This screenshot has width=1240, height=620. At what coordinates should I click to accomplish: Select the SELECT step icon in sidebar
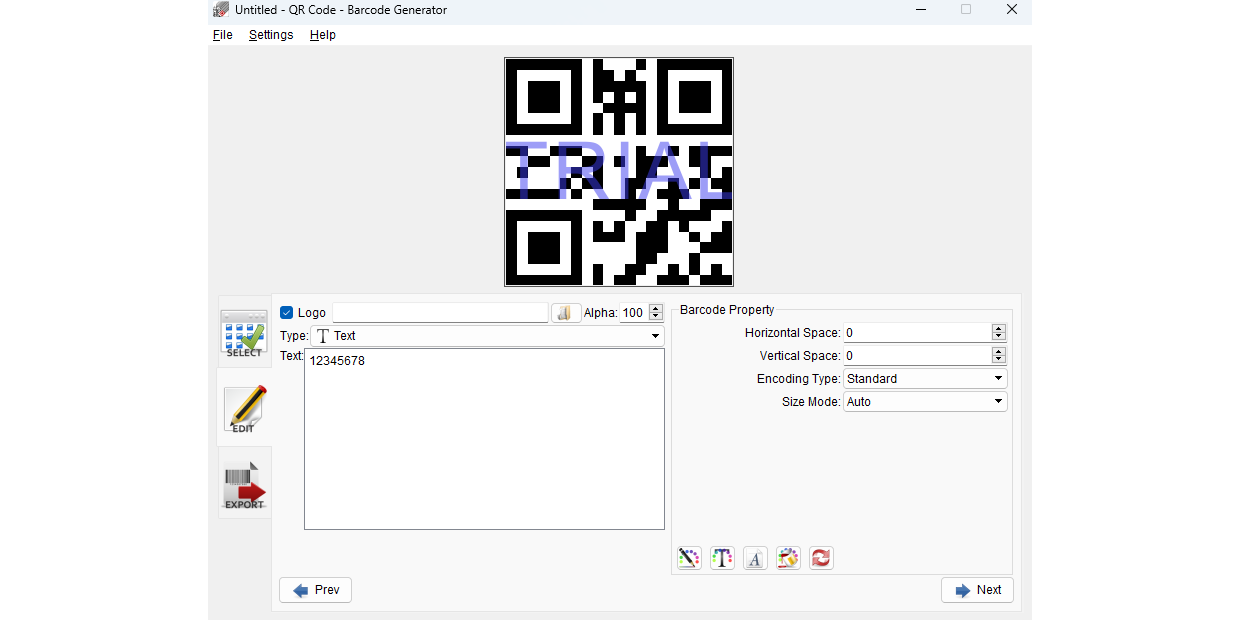tap(243, 332)
